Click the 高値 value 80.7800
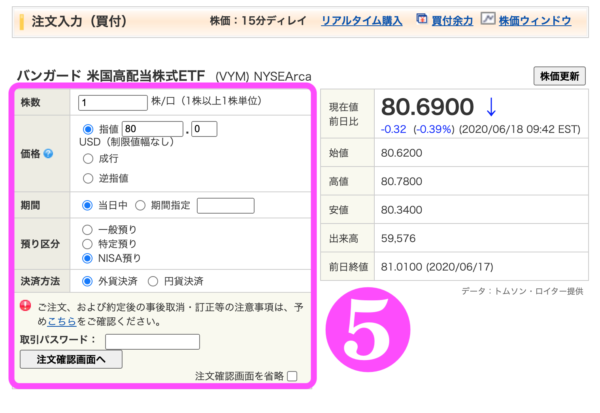Viewport: 600px width, 413px height. [x=401, y=181]
